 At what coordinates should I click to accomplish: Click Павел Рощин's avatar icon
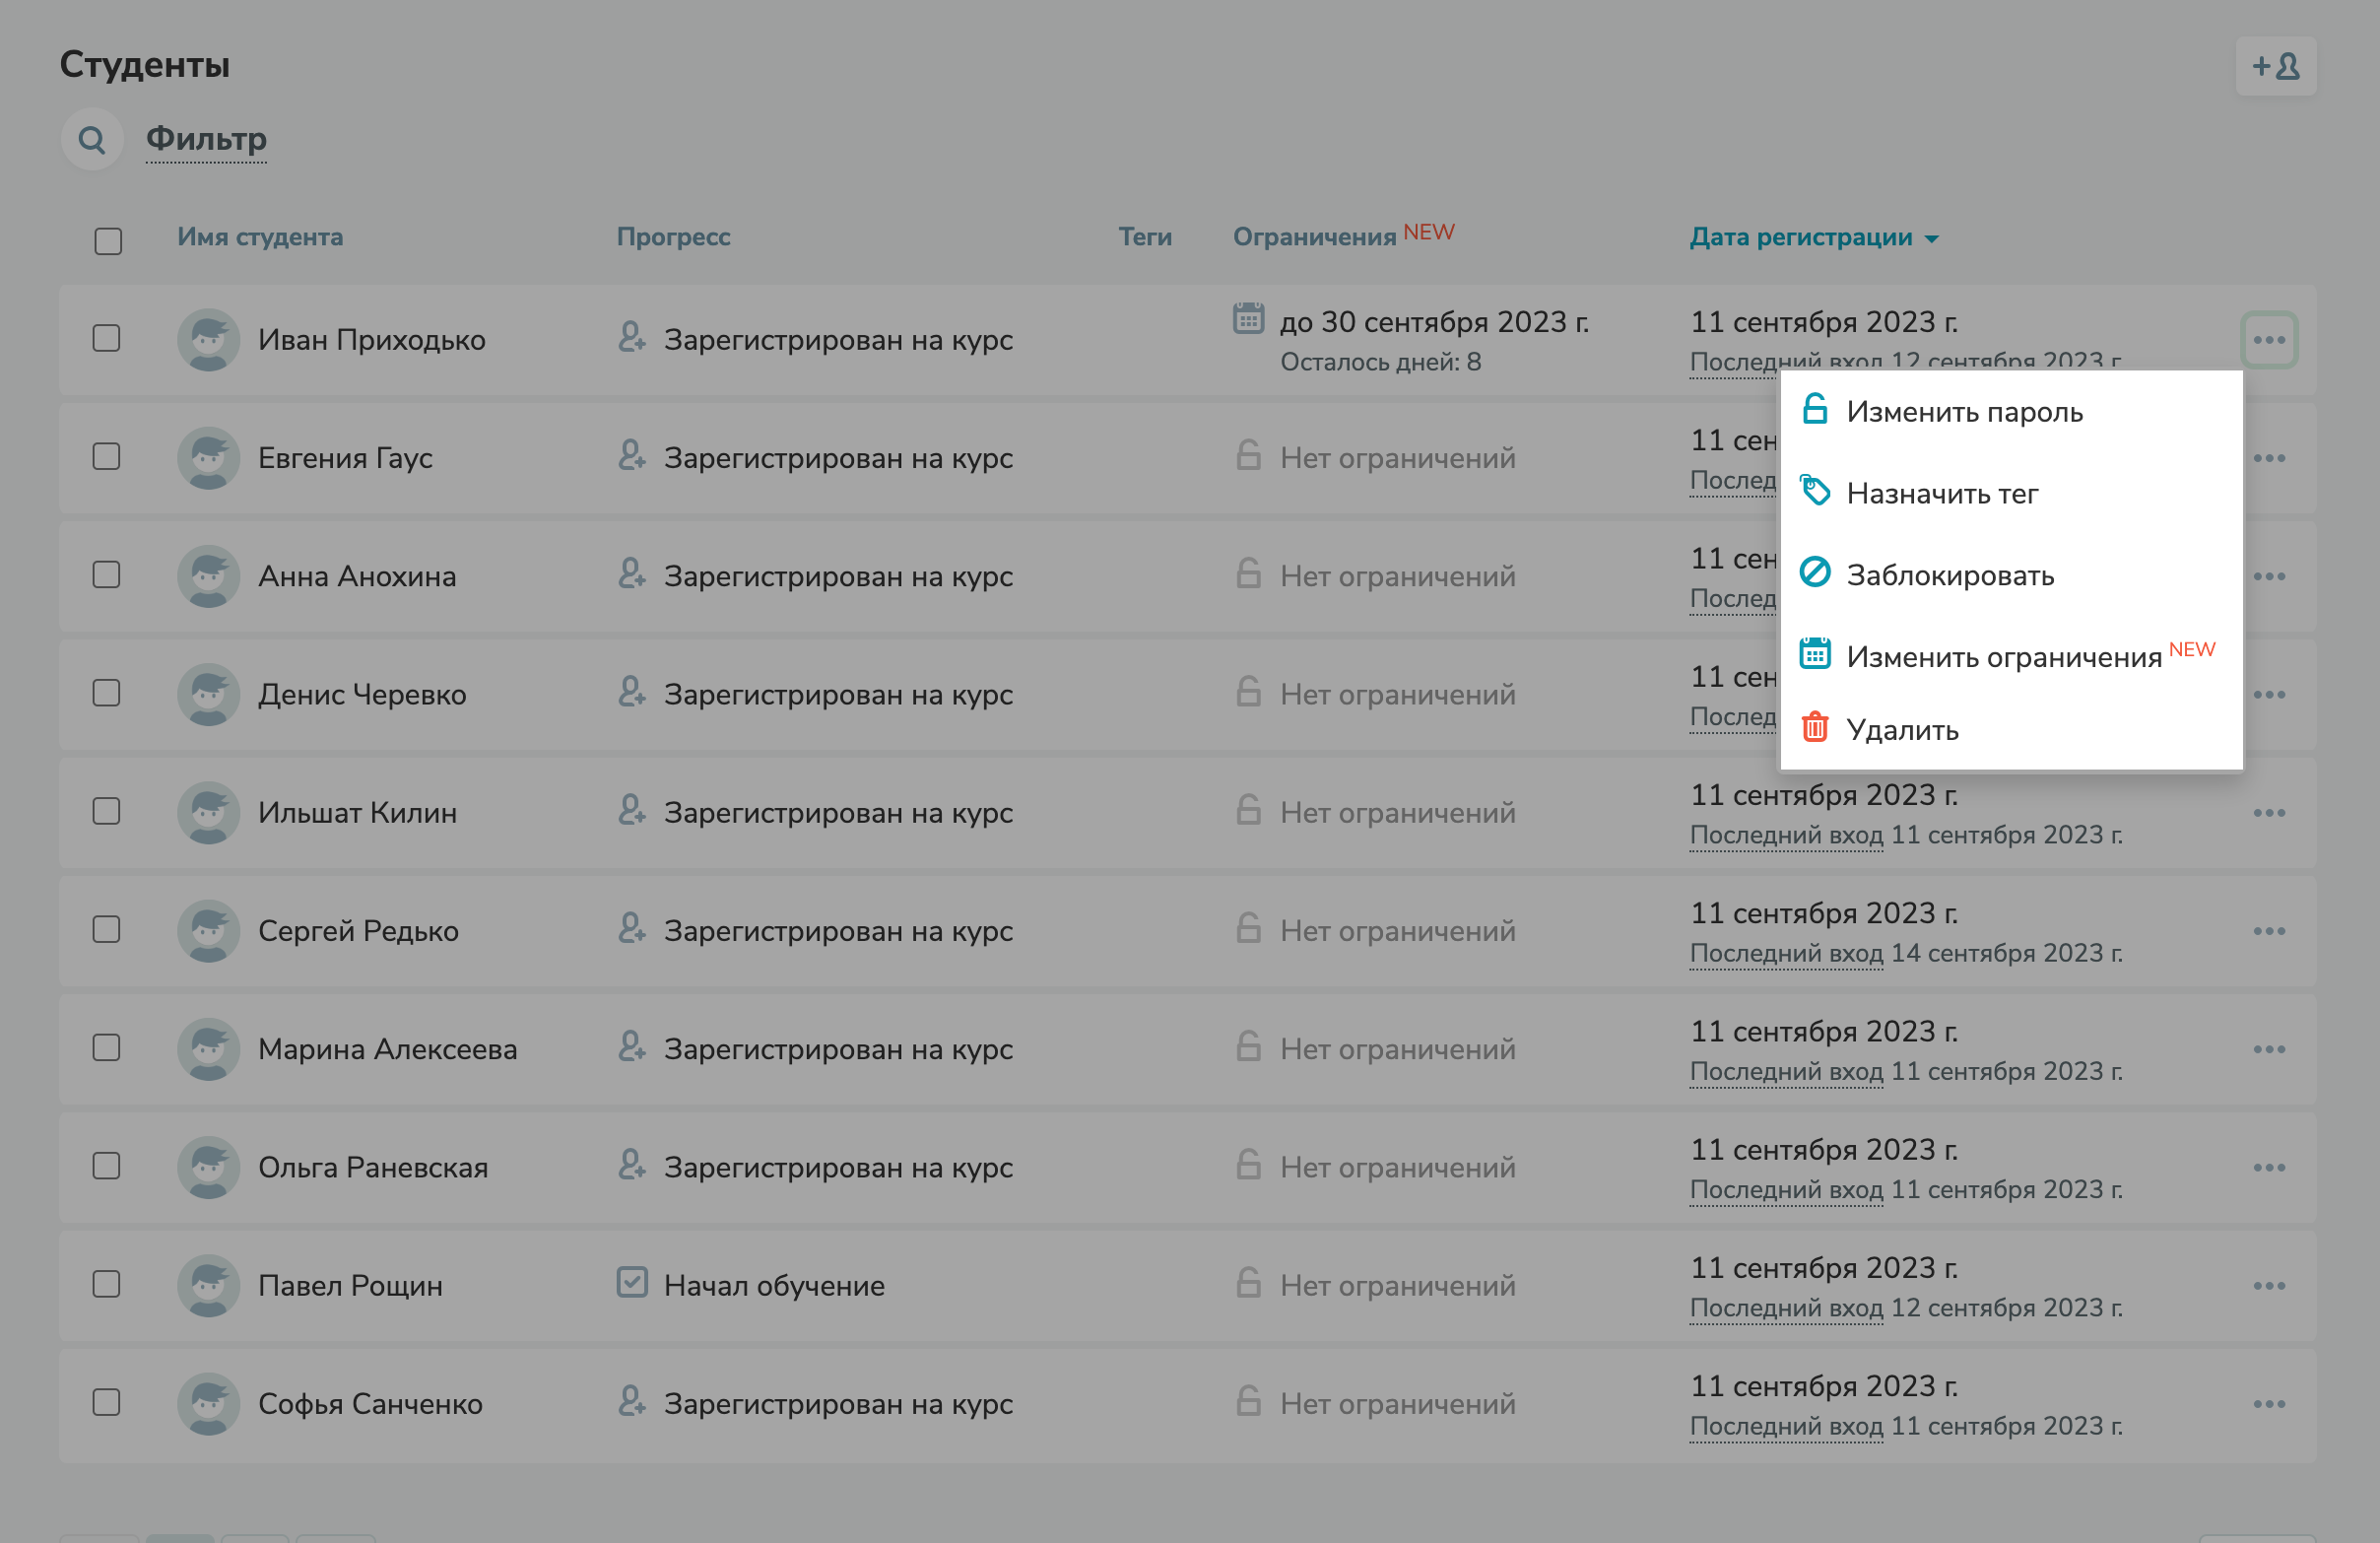tap(208, 1285)
